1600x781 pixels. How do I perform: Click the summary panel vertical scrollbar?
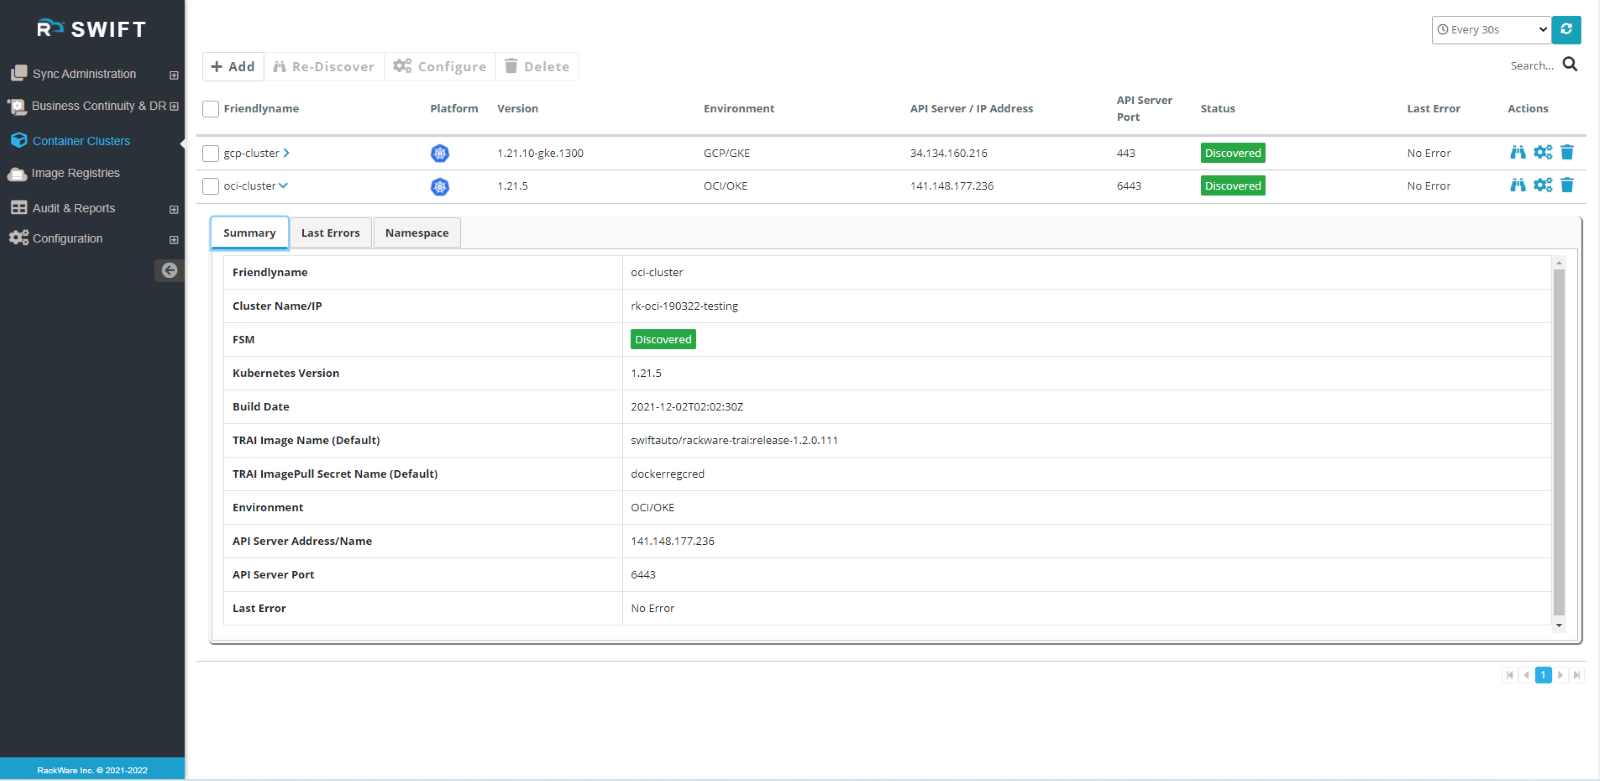coord(1559,442)
